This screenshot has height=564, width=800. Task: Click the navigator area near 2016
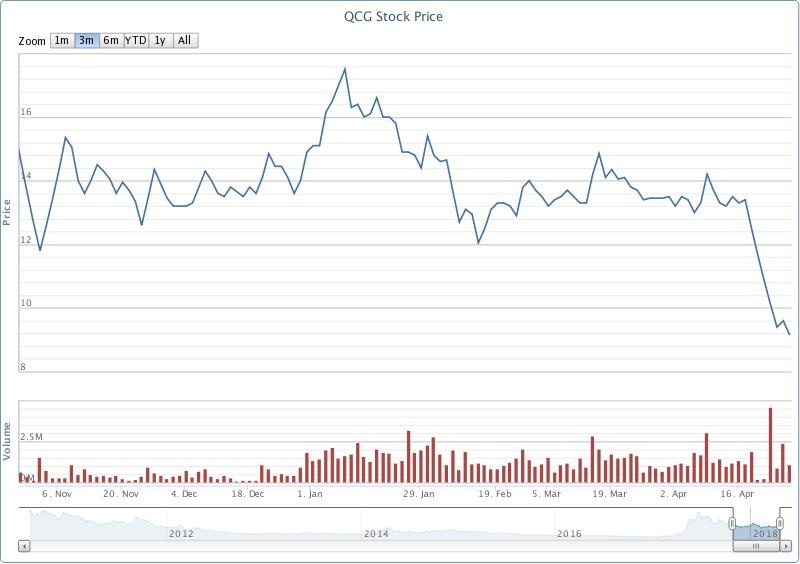pos(569,524)
